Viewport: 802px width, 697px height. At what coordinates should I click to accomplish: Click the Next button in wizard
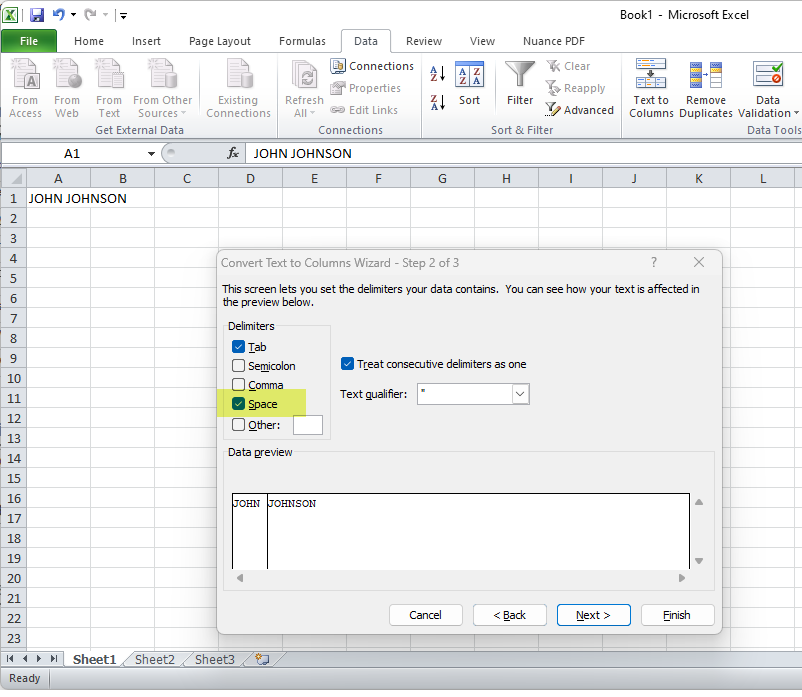593,615
